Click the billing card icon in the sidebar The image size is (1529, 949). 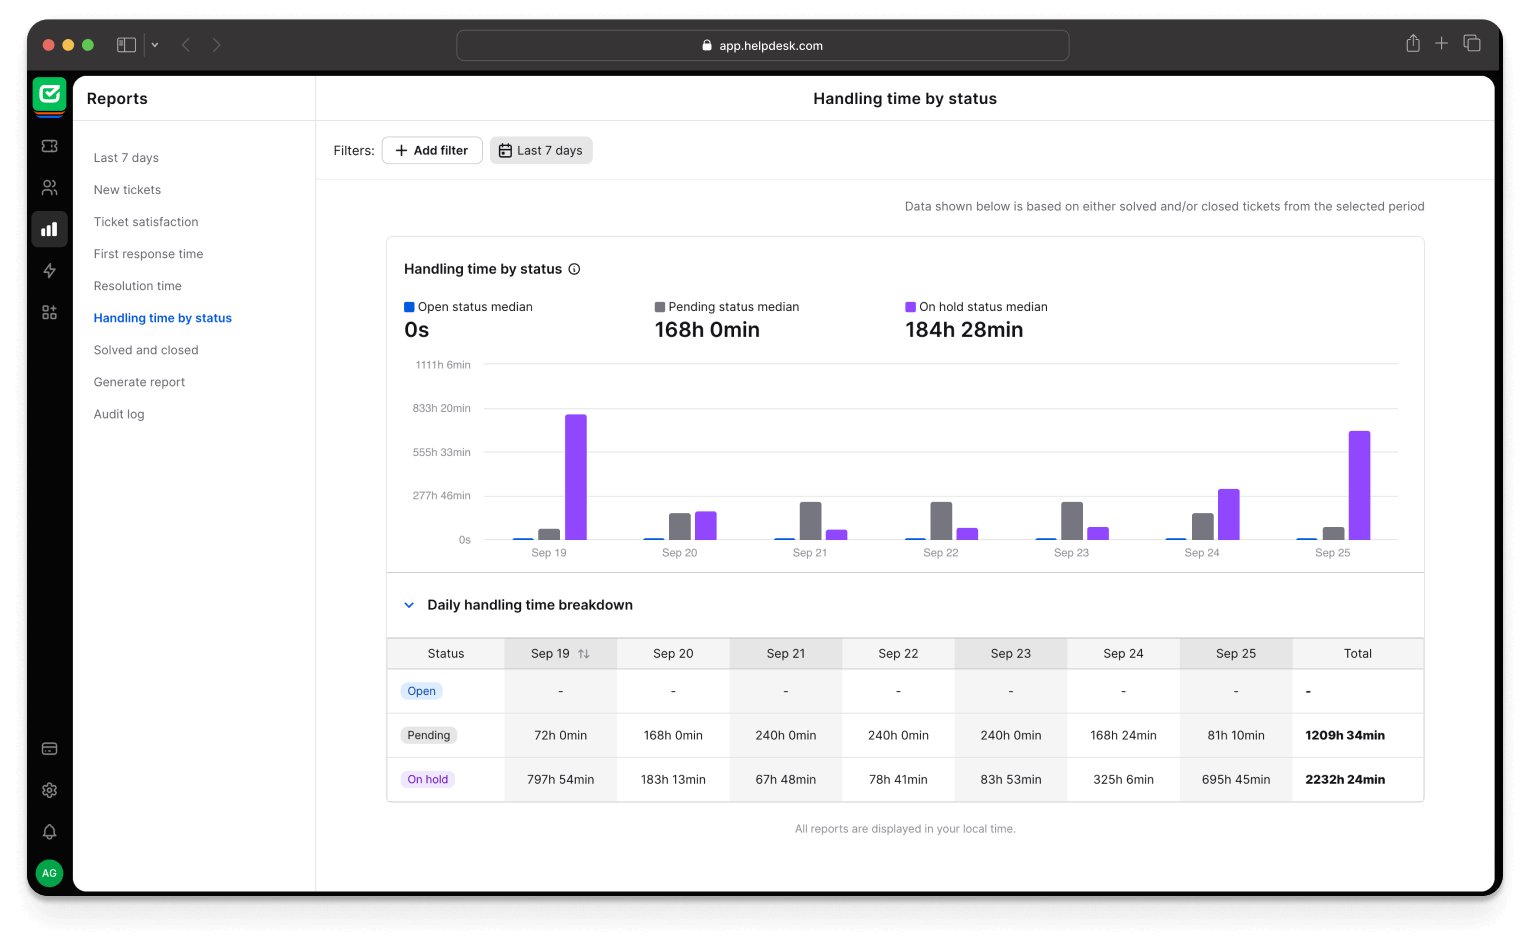coord(49,747)
